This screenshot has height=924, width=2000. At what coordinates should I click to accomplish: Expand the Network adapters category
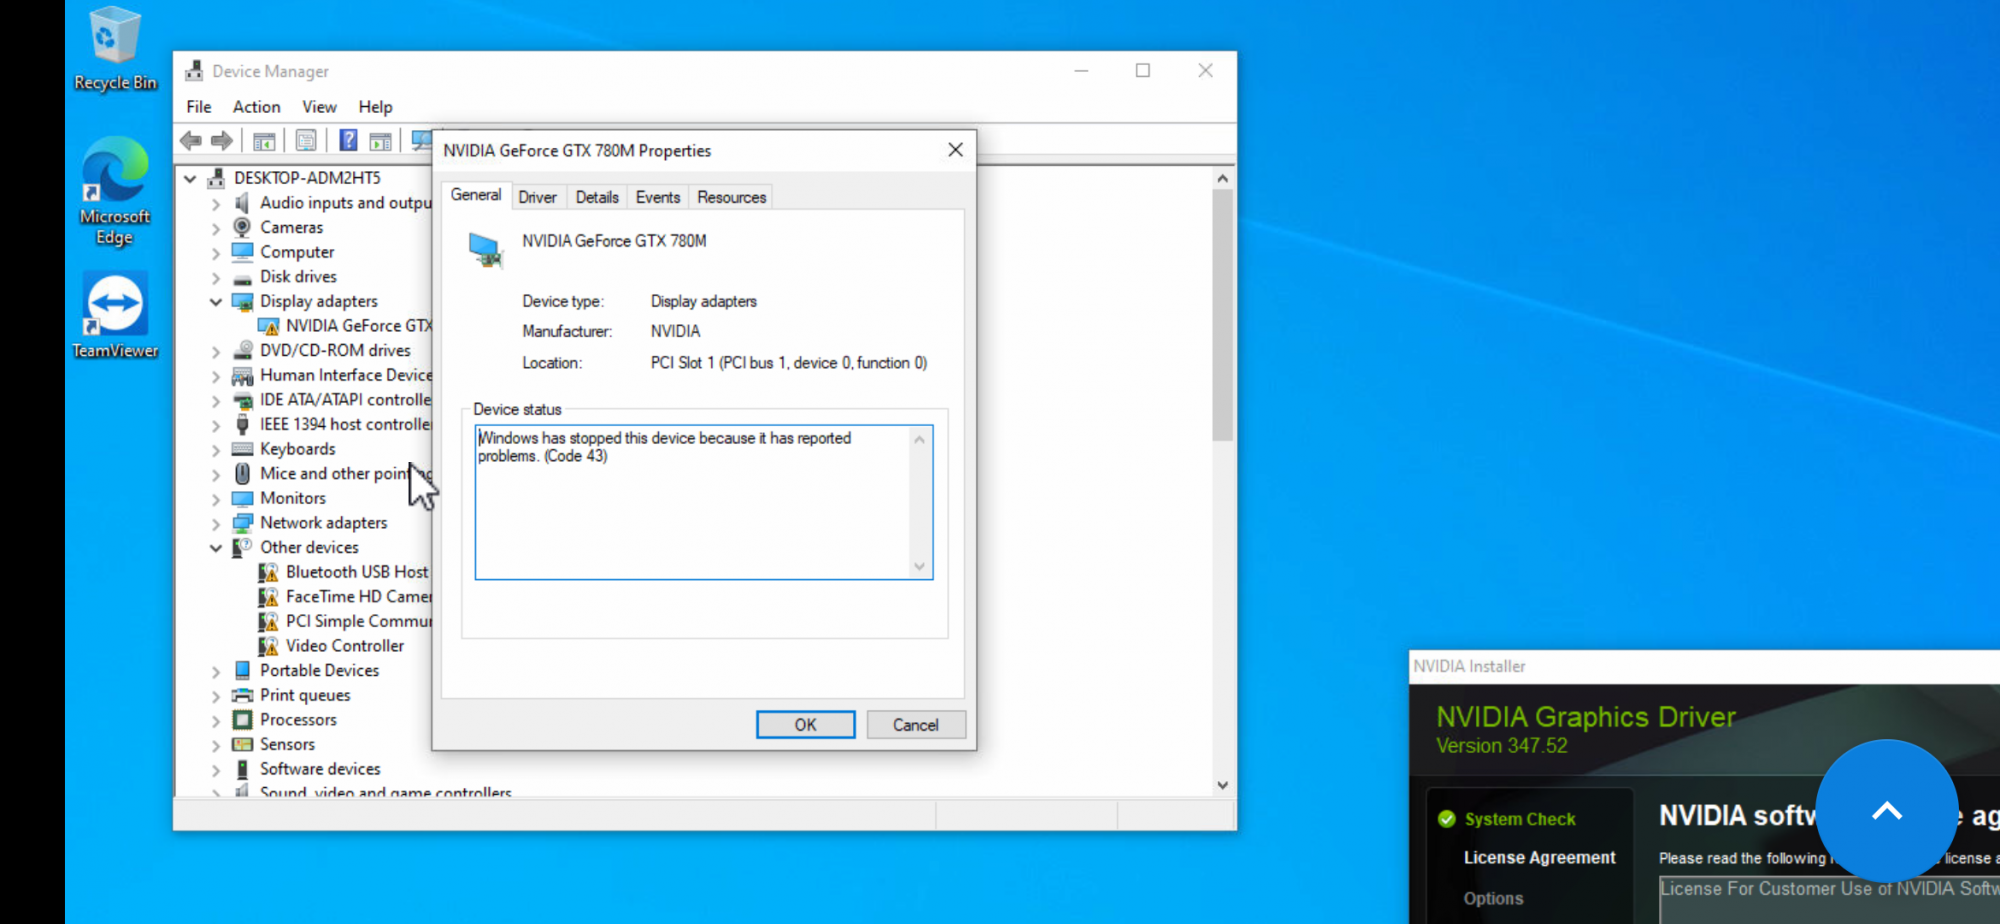(216, 523)
